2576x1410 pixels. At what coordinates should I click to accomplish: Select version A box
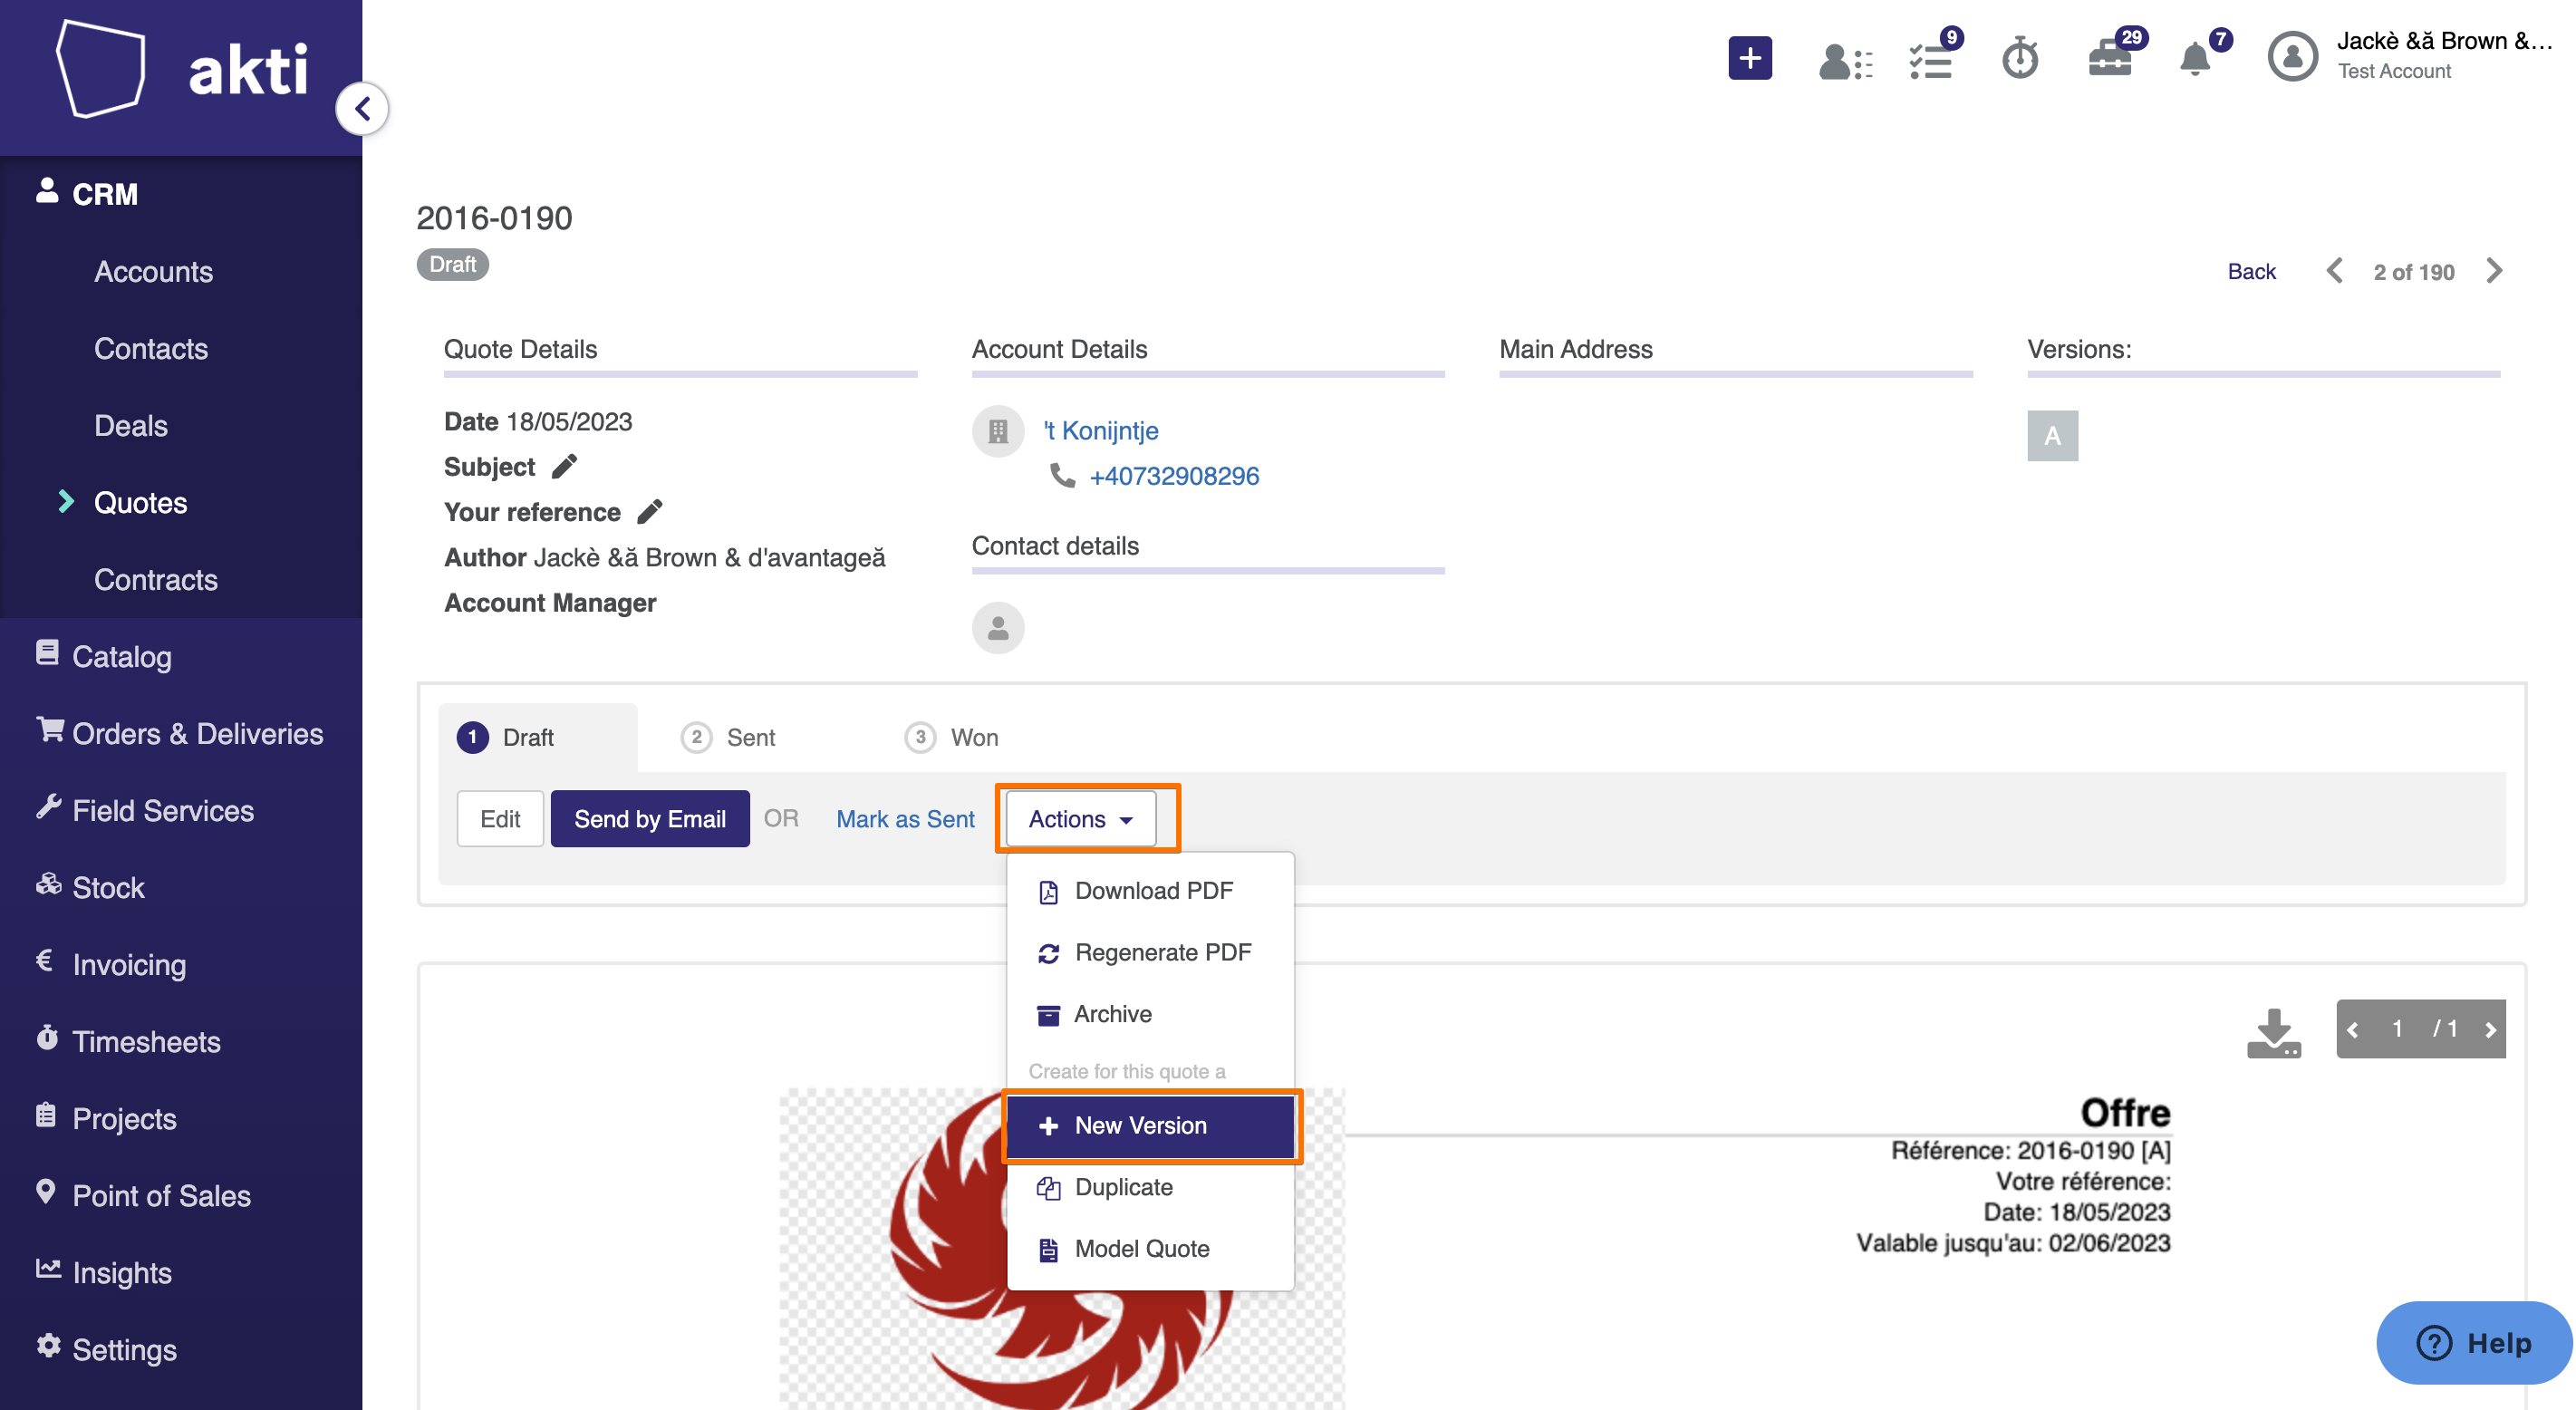click(x=2052, y=435)
